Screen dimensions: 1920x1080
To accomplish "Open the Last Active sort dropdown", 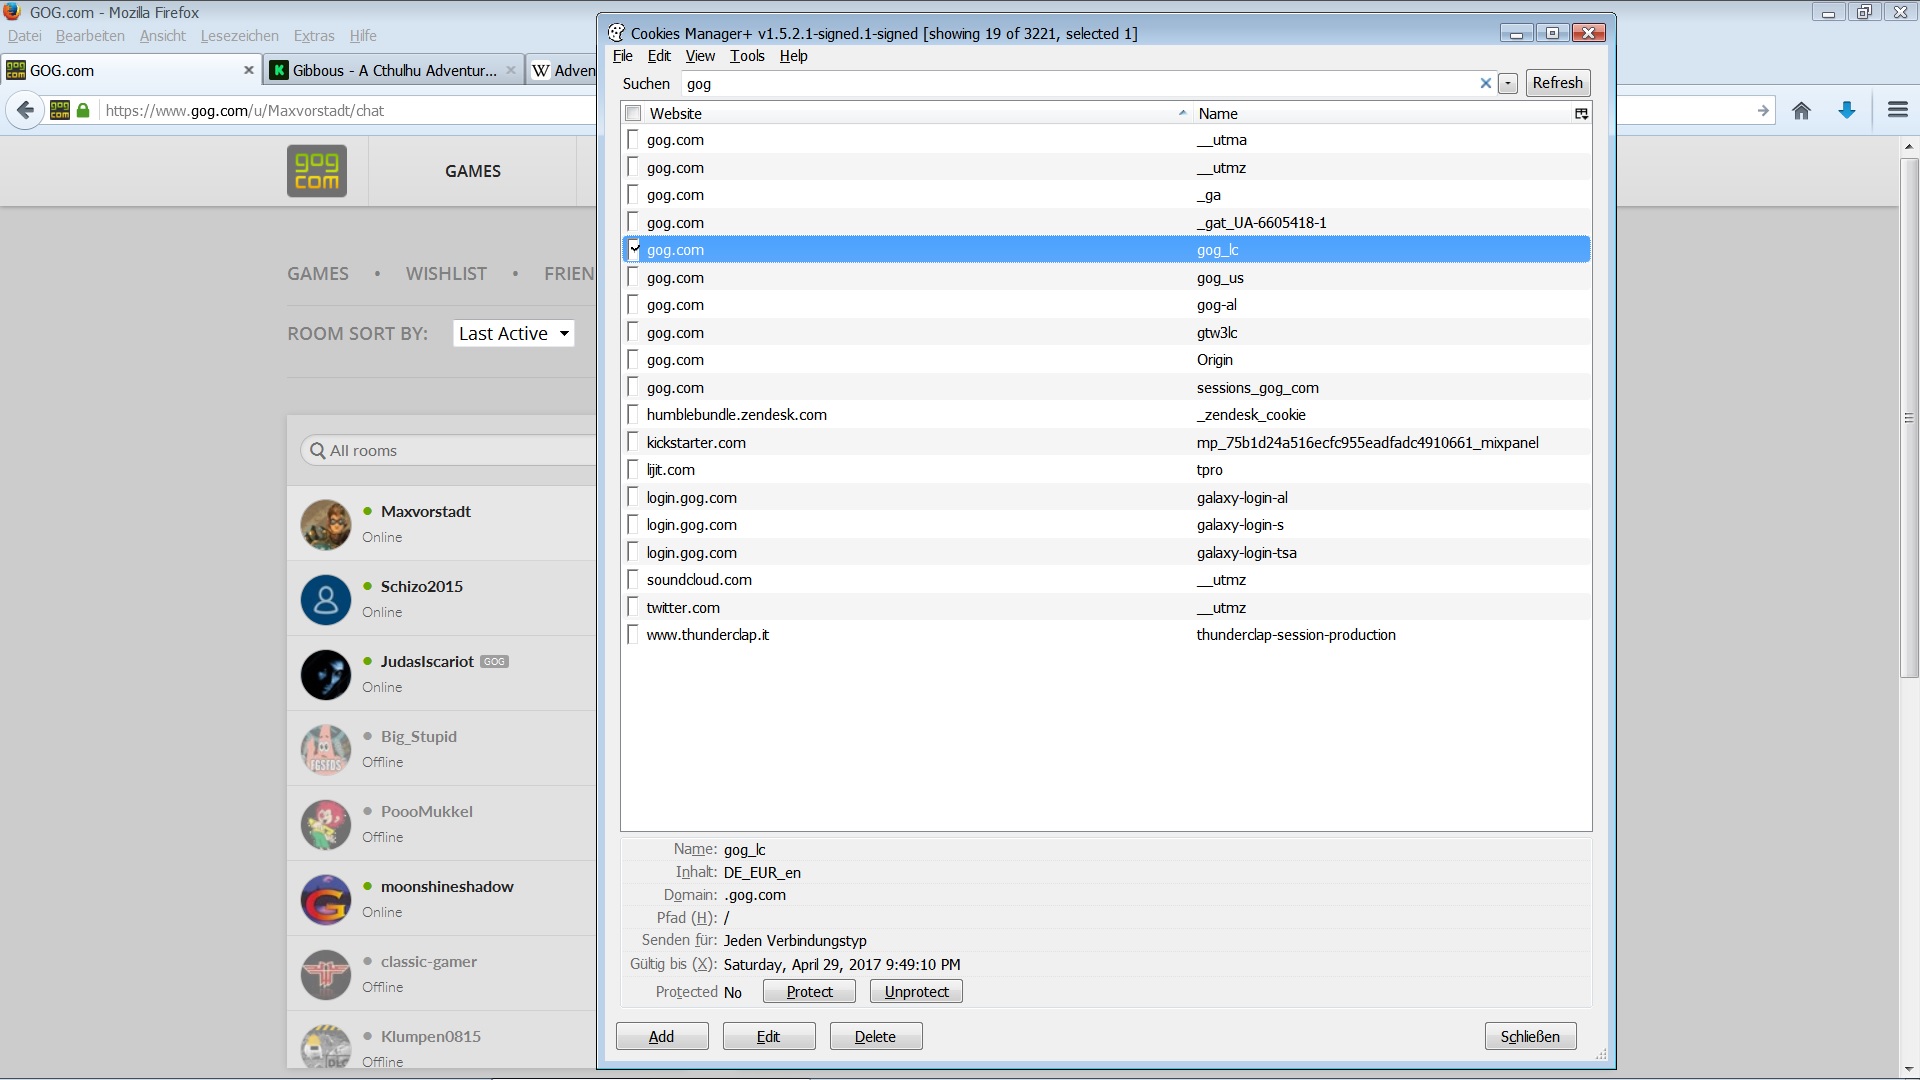I will coord(514,334).
